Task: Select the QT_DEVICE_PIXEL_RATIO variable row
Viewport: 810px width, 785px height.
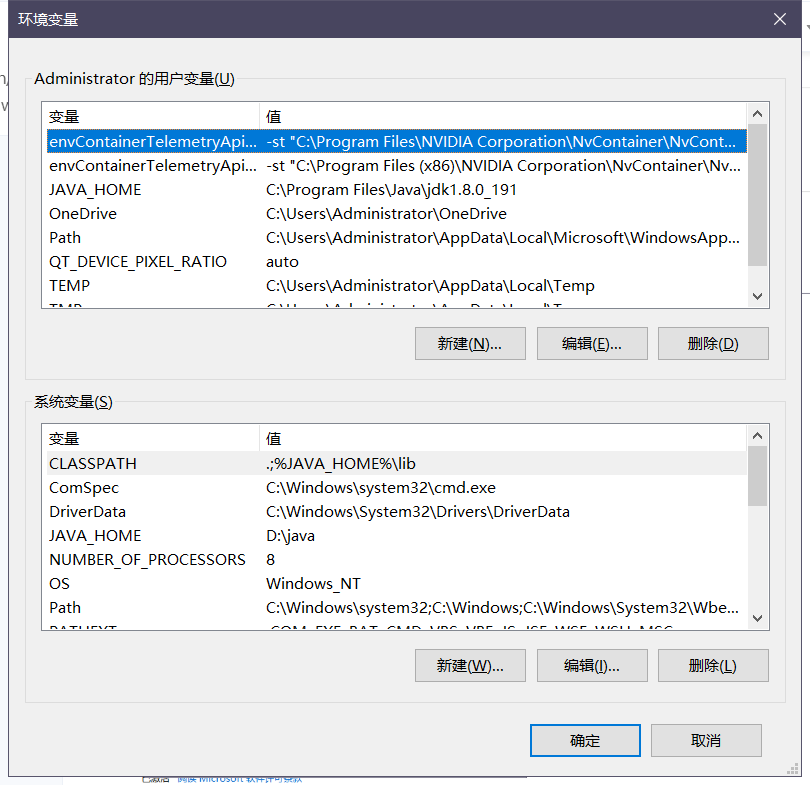Action: [x=397, y=261]
